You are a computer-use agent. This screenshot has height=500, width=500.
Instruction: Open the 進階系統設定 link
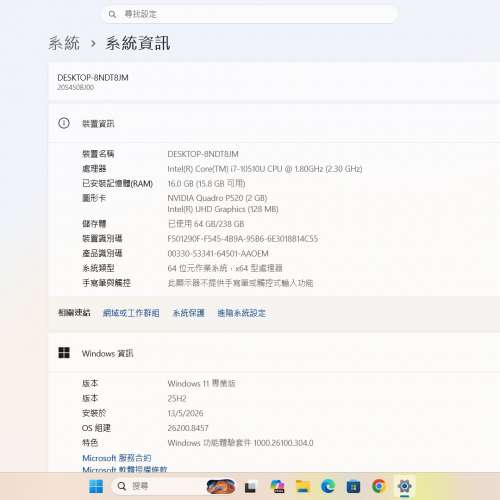click(x=241, y=313)
